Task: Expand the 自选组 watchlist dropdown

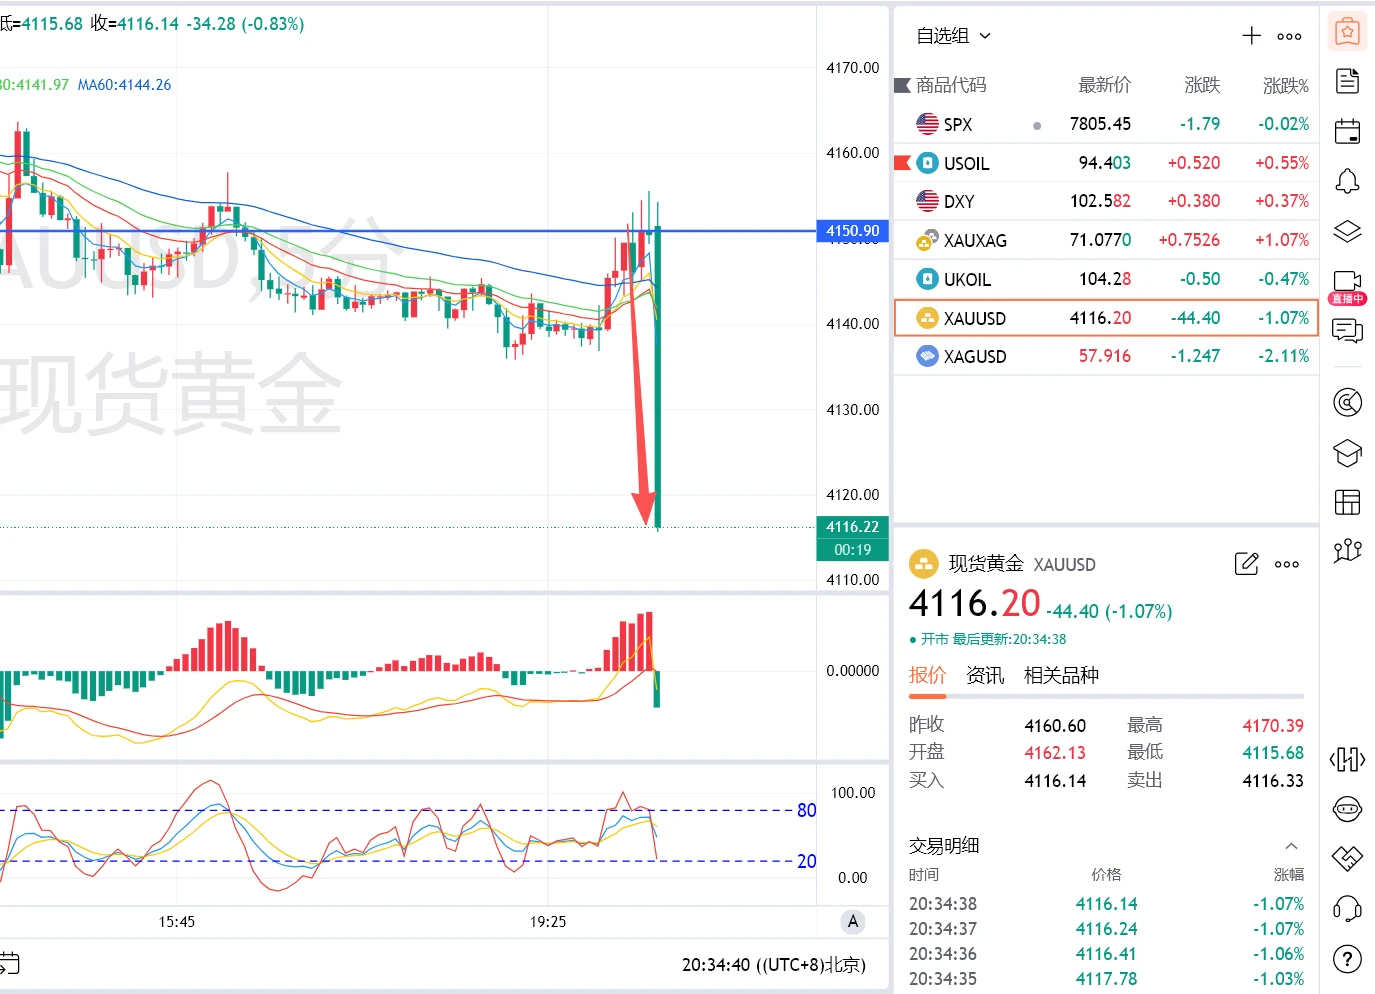Action: (x=954, y=36)
